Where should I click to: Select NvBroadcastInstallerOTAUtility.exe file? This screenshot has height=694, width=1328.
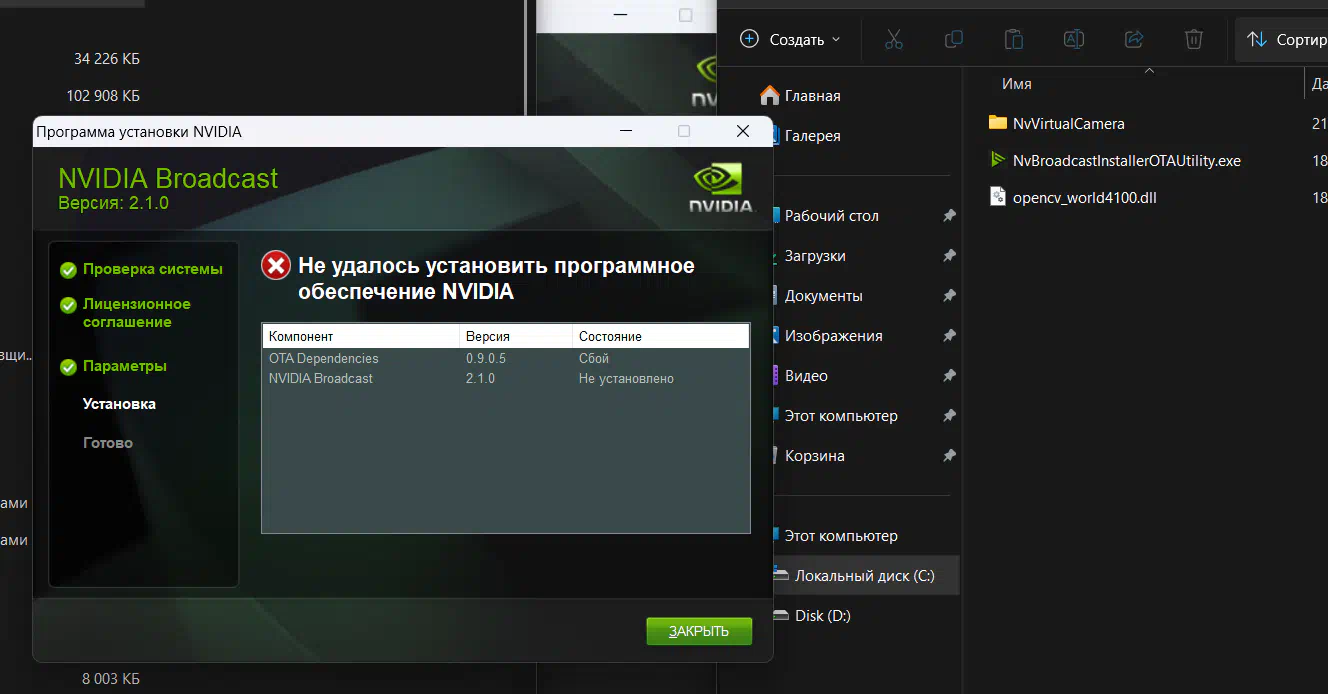pyautogui.click(x=1126, y=161)
